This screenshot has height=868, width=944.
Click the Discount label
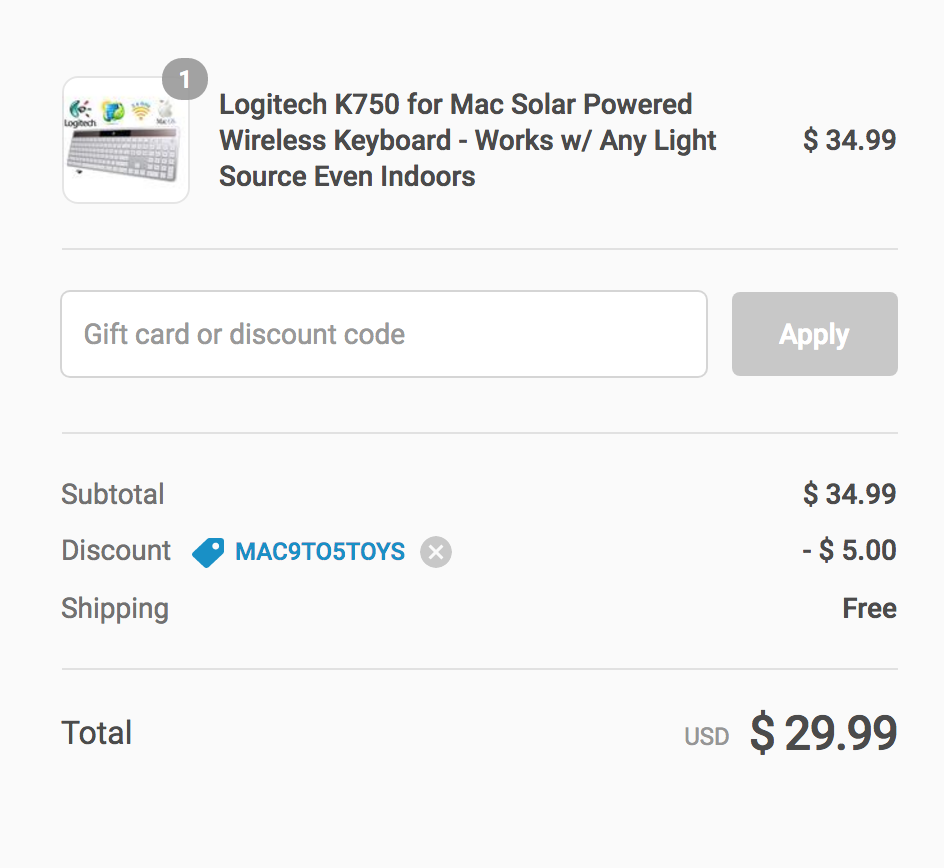(116, 551)
